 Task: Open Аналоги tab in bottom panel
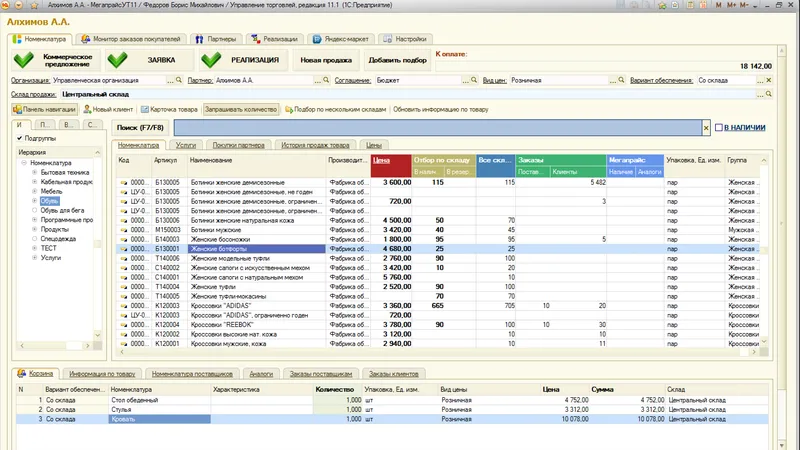[261, 374]
